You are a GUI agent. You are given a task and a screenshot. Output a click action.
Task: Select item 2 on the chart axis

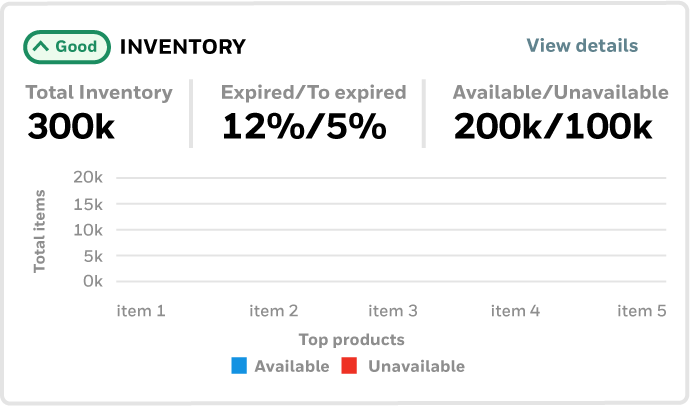pos(273,311)
